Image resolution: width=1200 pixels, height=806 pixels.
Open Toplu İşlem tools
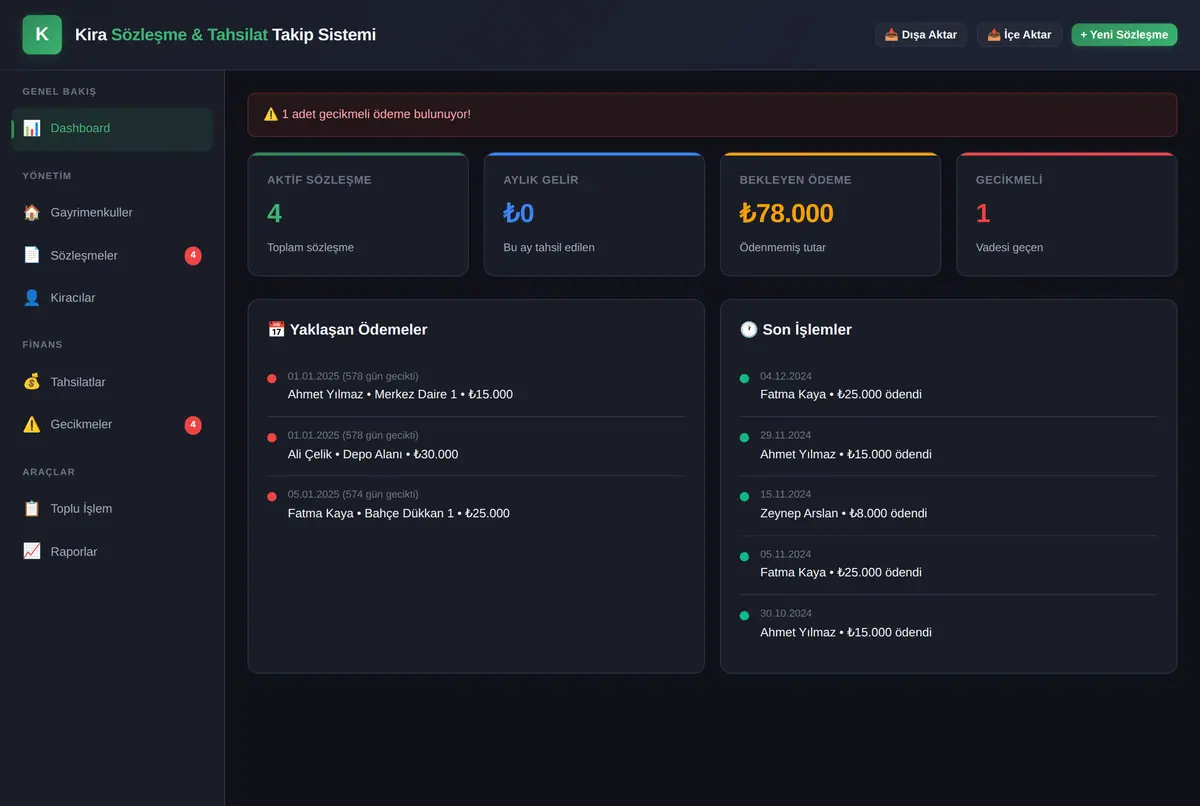(112, 508)
